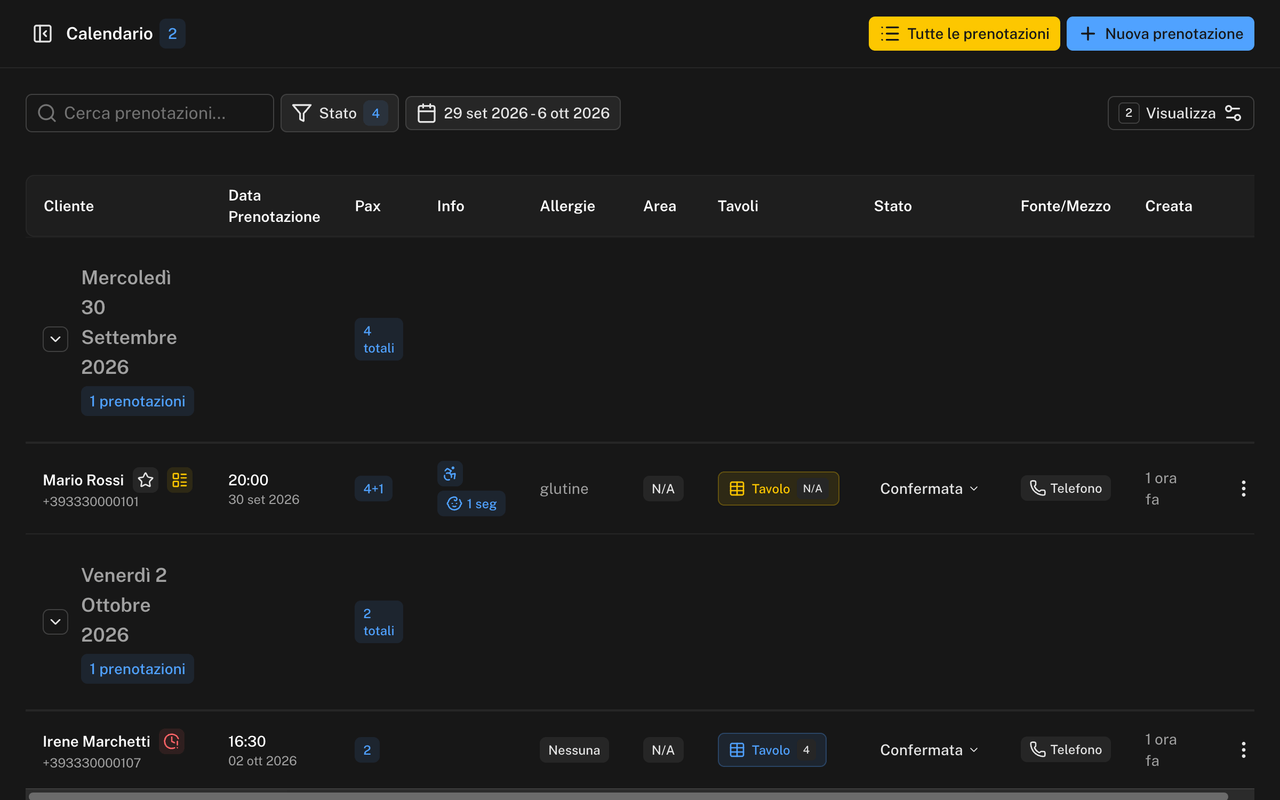
Task: Open Mario Rossi row three-dot menu
Action: (x=1243, y=489)
